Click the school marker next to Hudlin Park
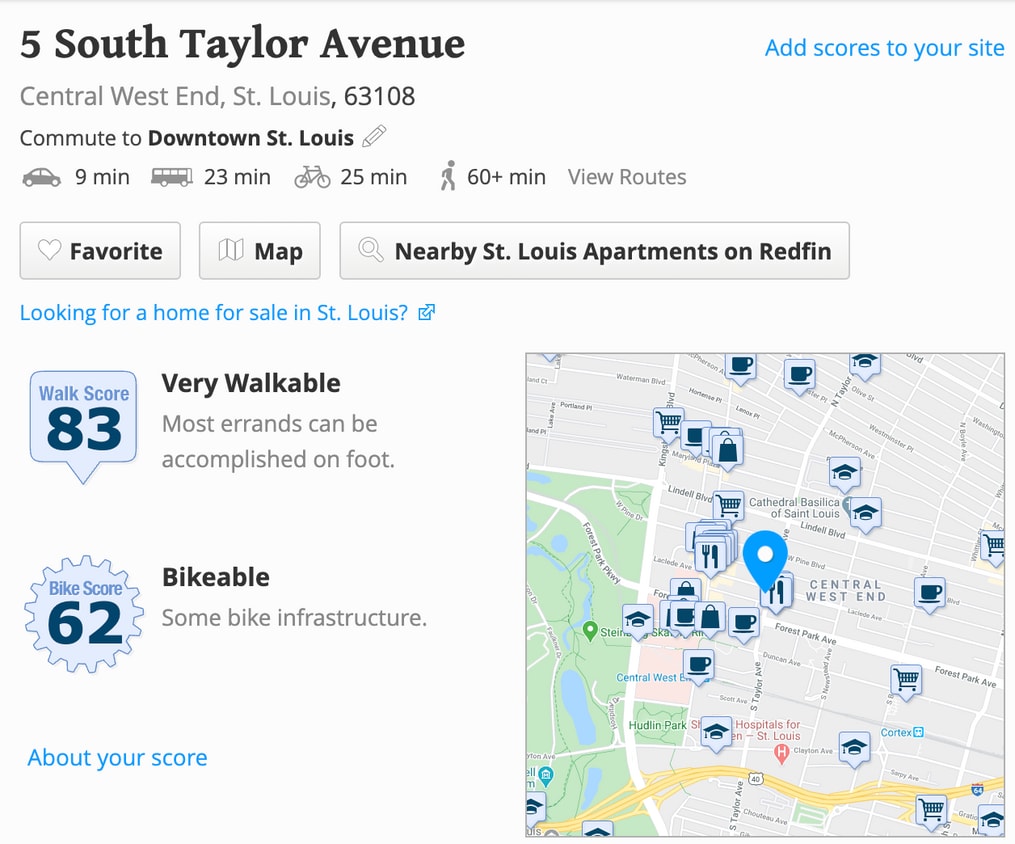This screenshot has width=1015, height=844. [715, 733]
